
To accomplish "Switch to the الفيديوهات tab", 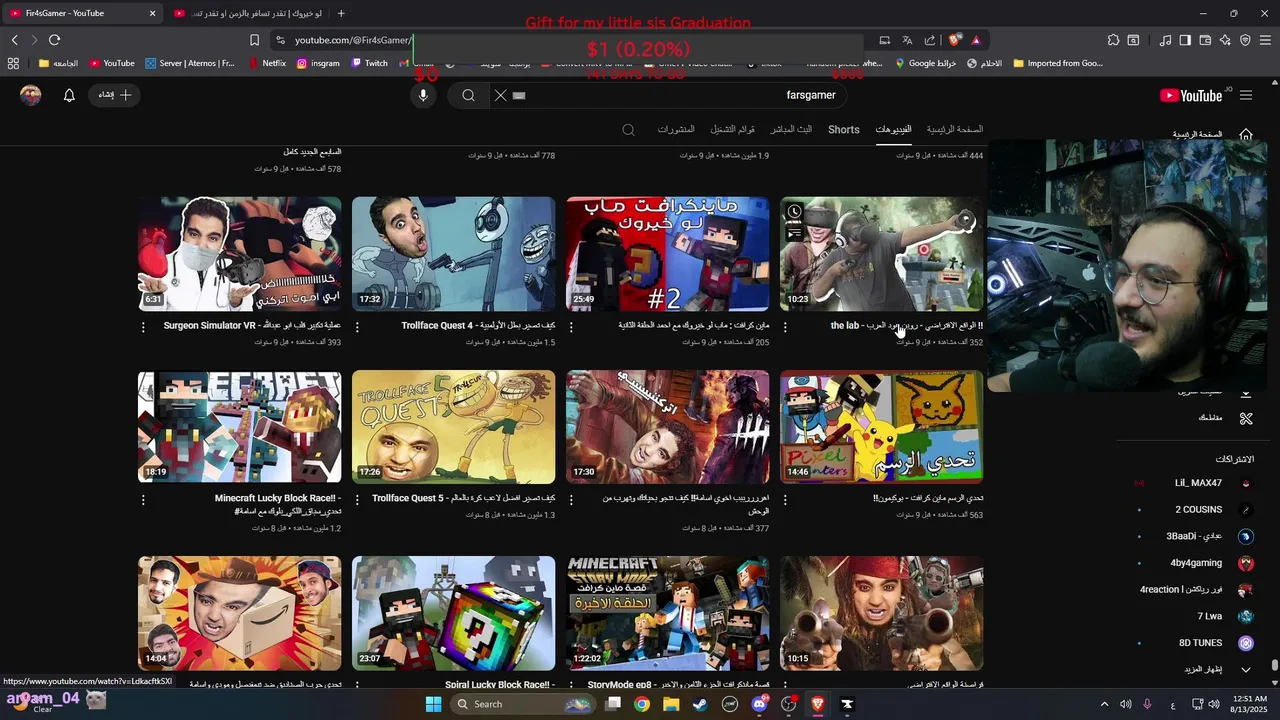I will click(x=893, y=130).
